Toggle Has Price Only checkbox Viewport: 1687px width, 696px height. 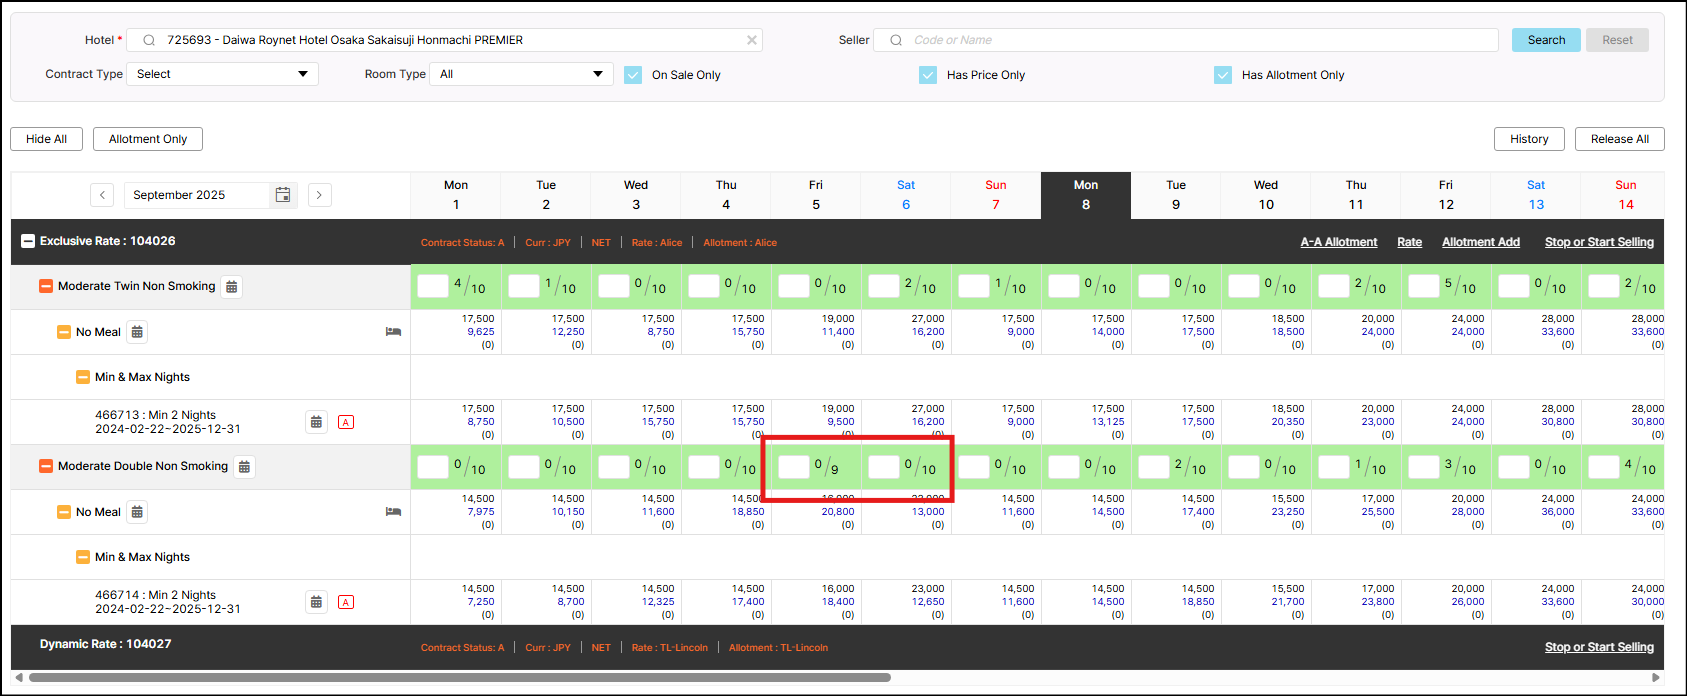928,75
